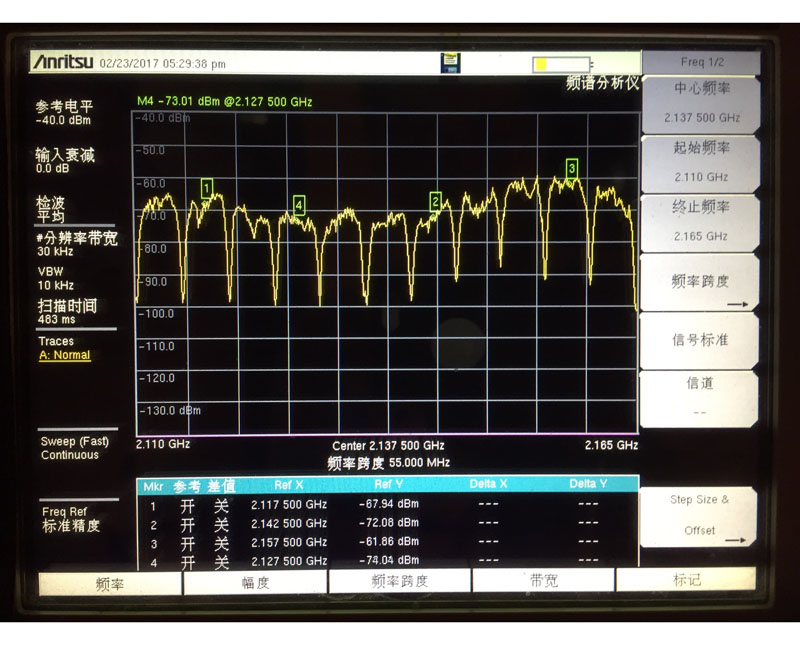Select marker 1 on the trace
Image resolution: width=800 pixels, height=645 pixels.
tap(207, 188)
